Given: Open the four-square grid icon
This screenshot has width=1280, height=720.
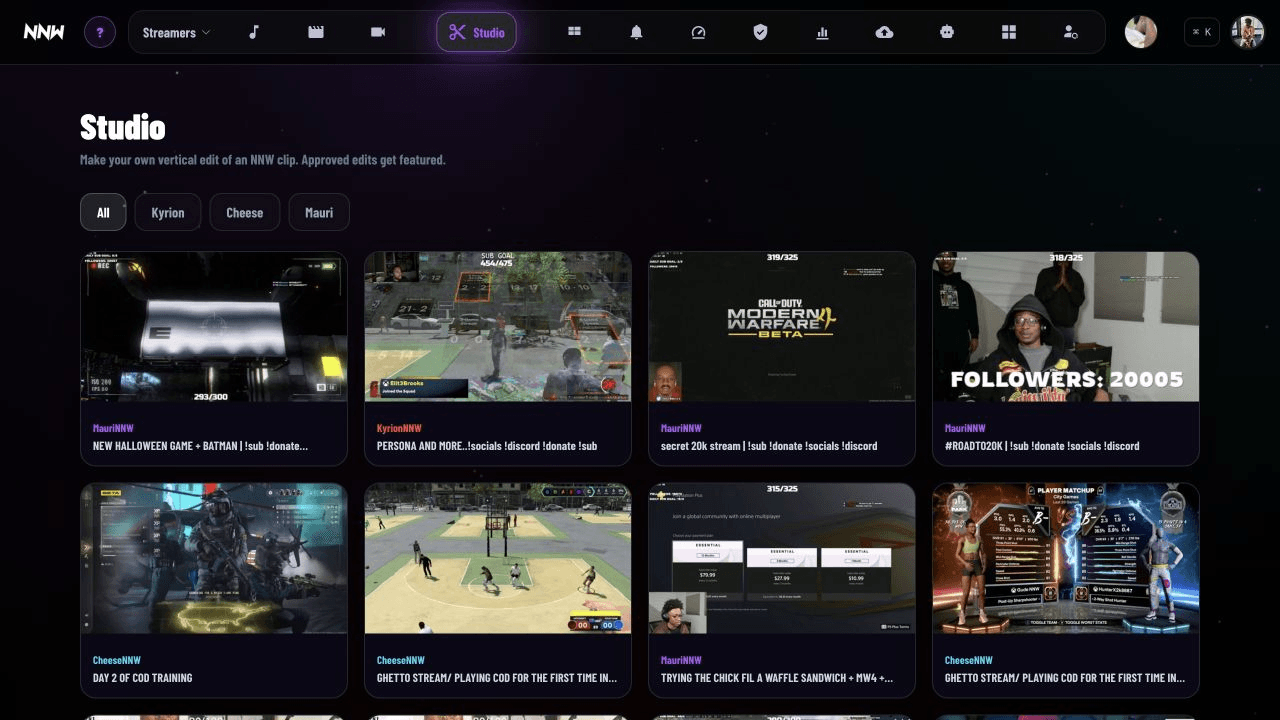Looking at the screenshot, I should (x=1008, y=32).
